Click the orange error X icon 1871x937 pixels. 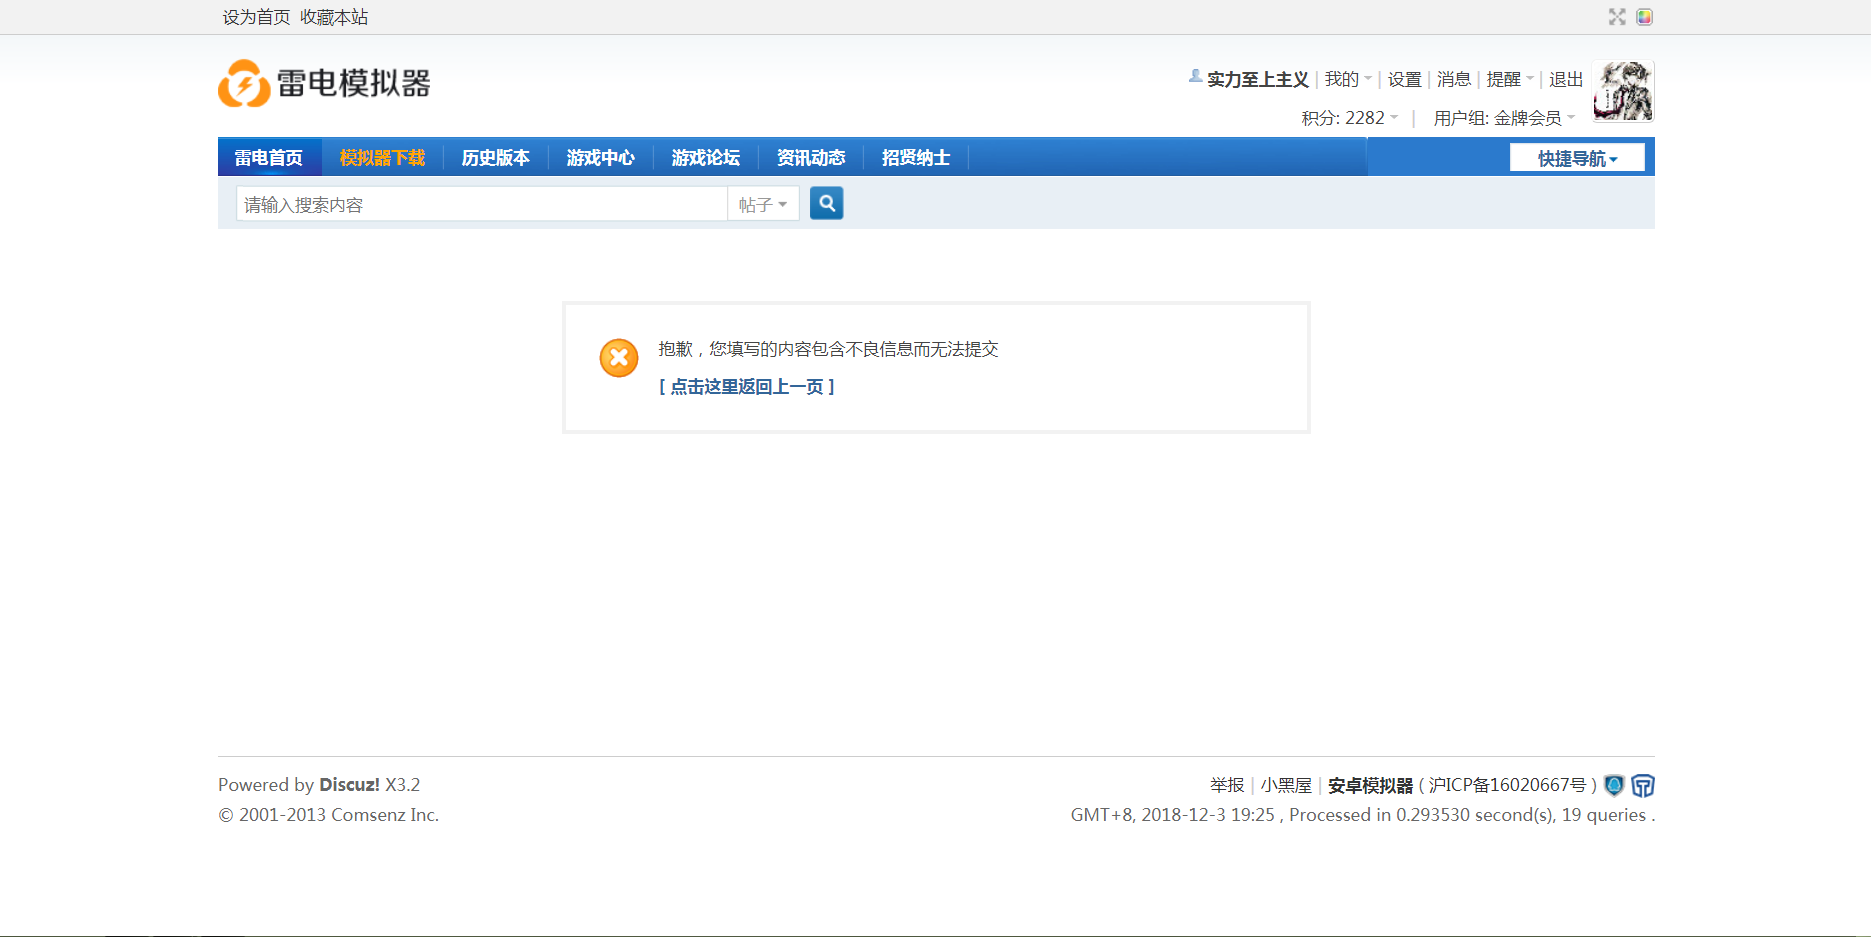(x=619, y=358)
